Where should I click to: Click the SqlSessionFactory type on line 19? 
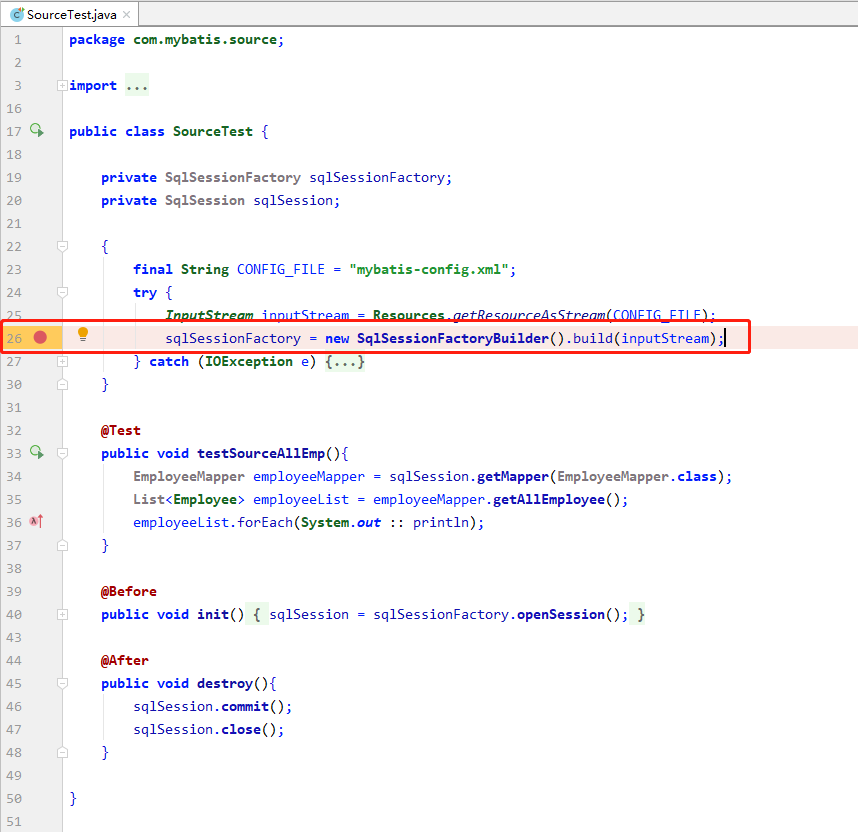[233, 177]
